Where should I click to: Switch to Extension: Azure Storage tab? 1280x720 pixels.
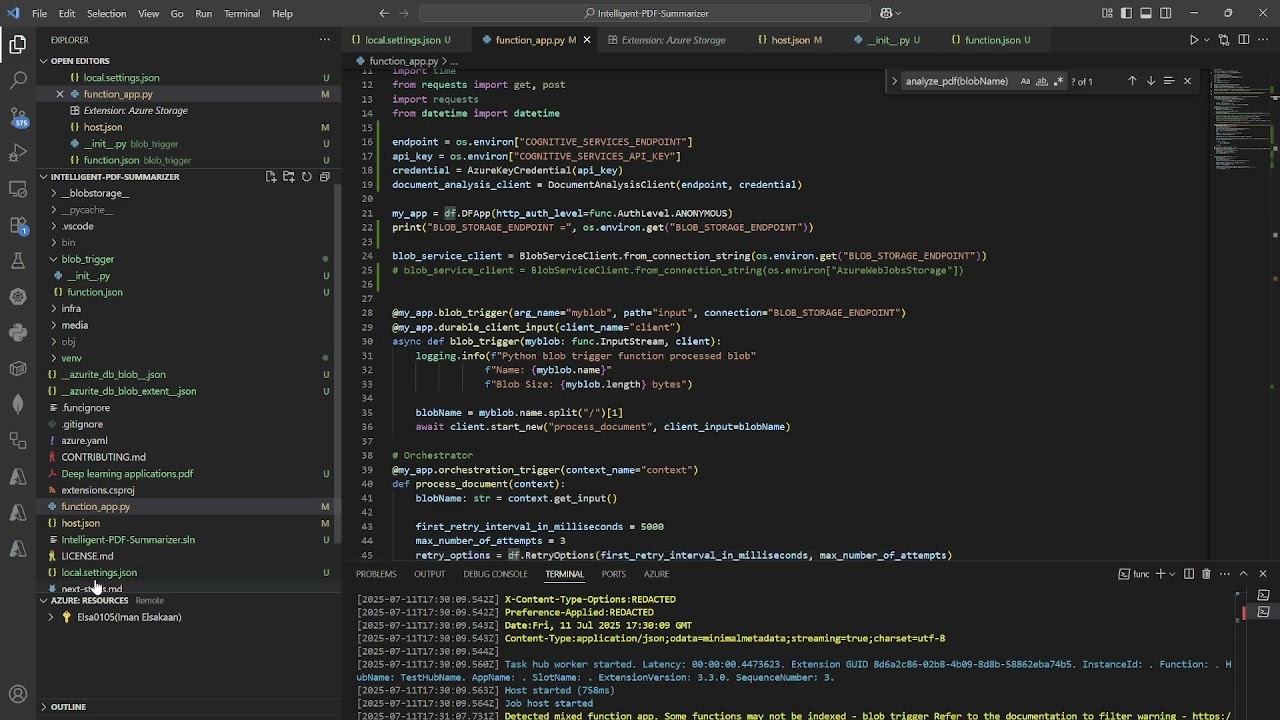coord(671,40)
